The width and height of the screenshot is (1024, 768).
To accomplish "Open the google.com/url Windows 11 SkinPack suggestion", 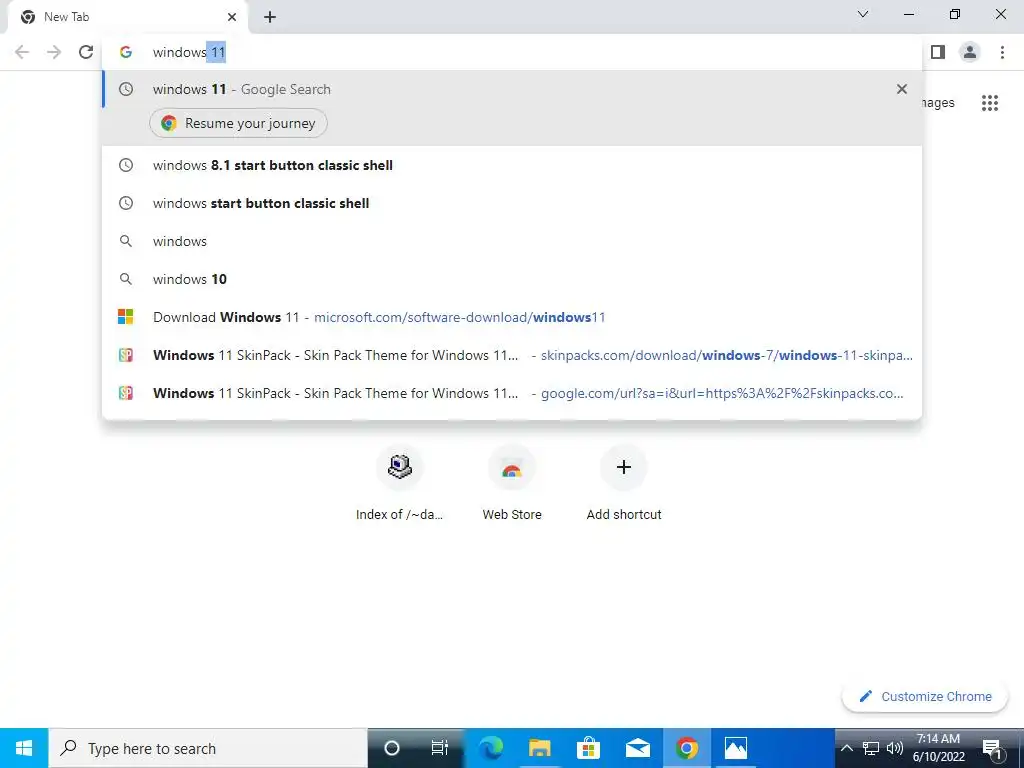I will click(512, 393).
